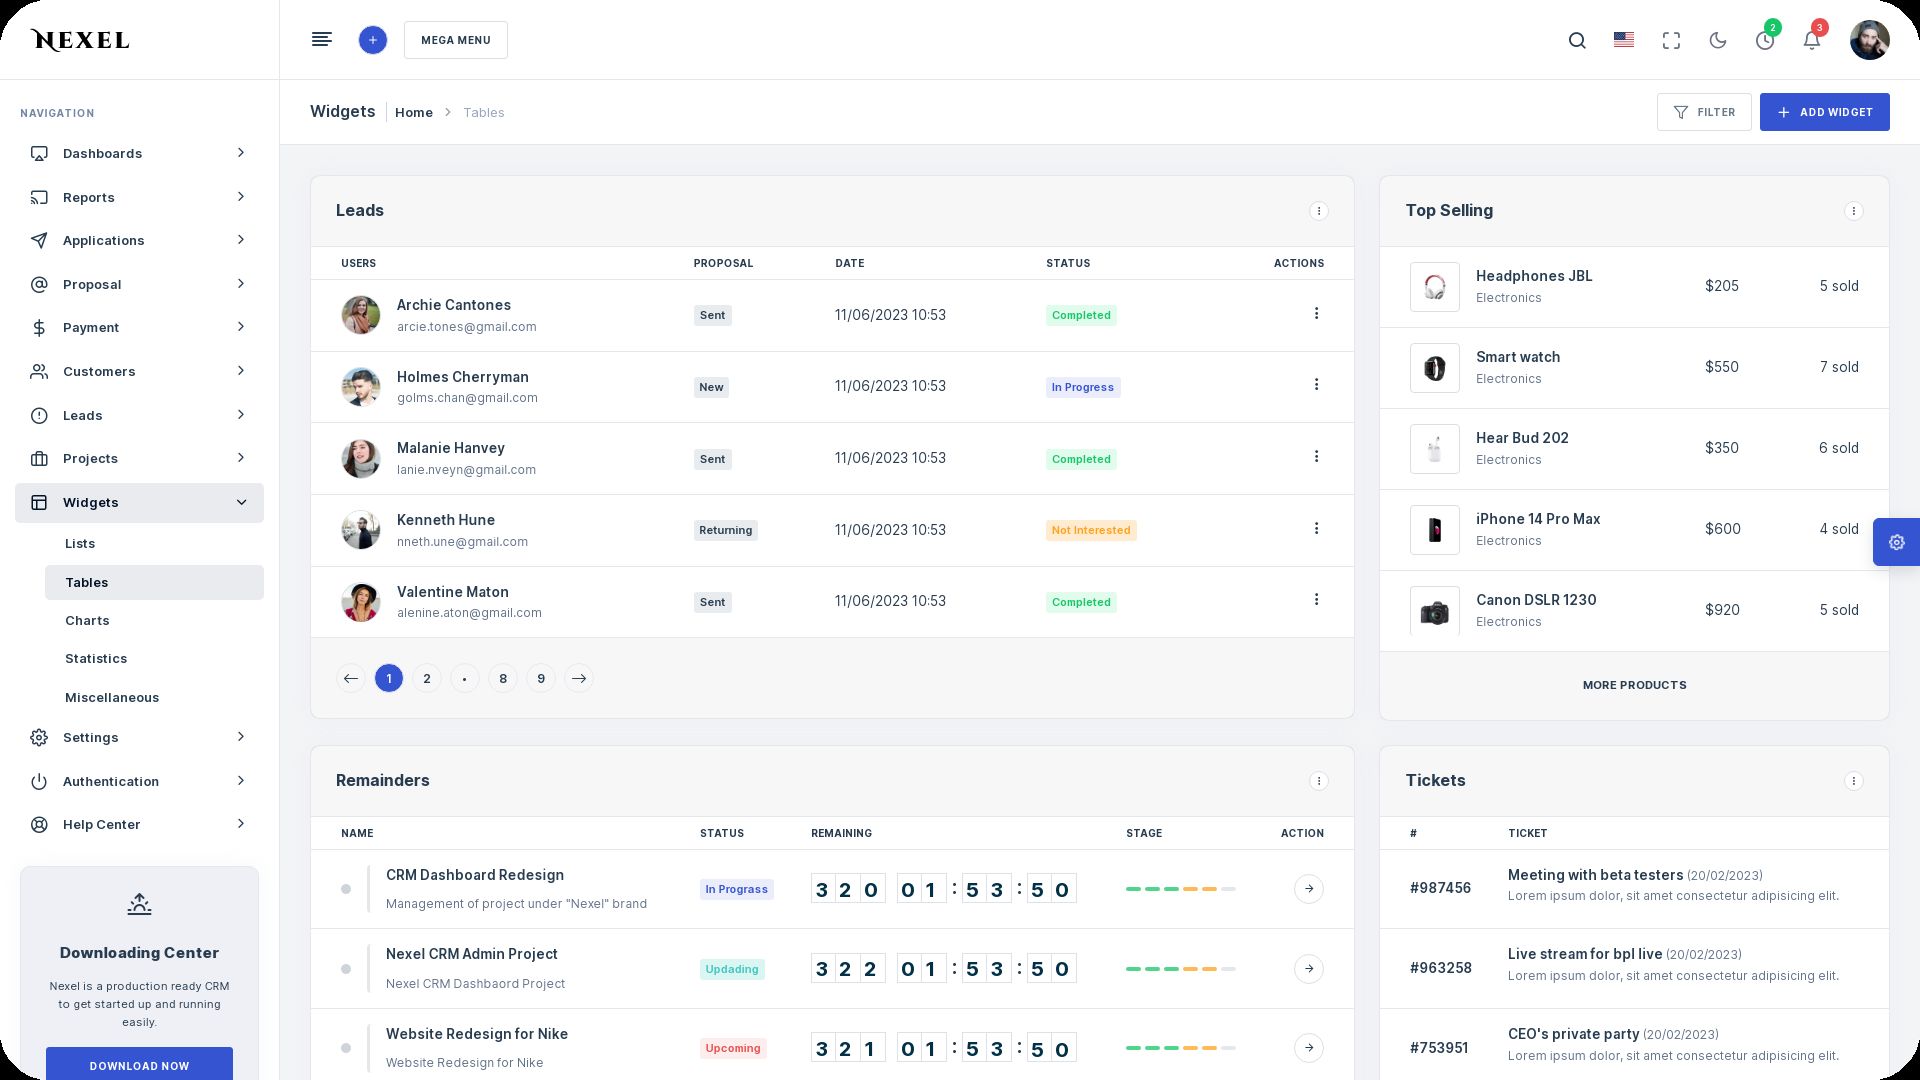The height and width of the screenshot is (1080, 1920).
Task: Open the search icon in header
Action: pos(1577,41)
